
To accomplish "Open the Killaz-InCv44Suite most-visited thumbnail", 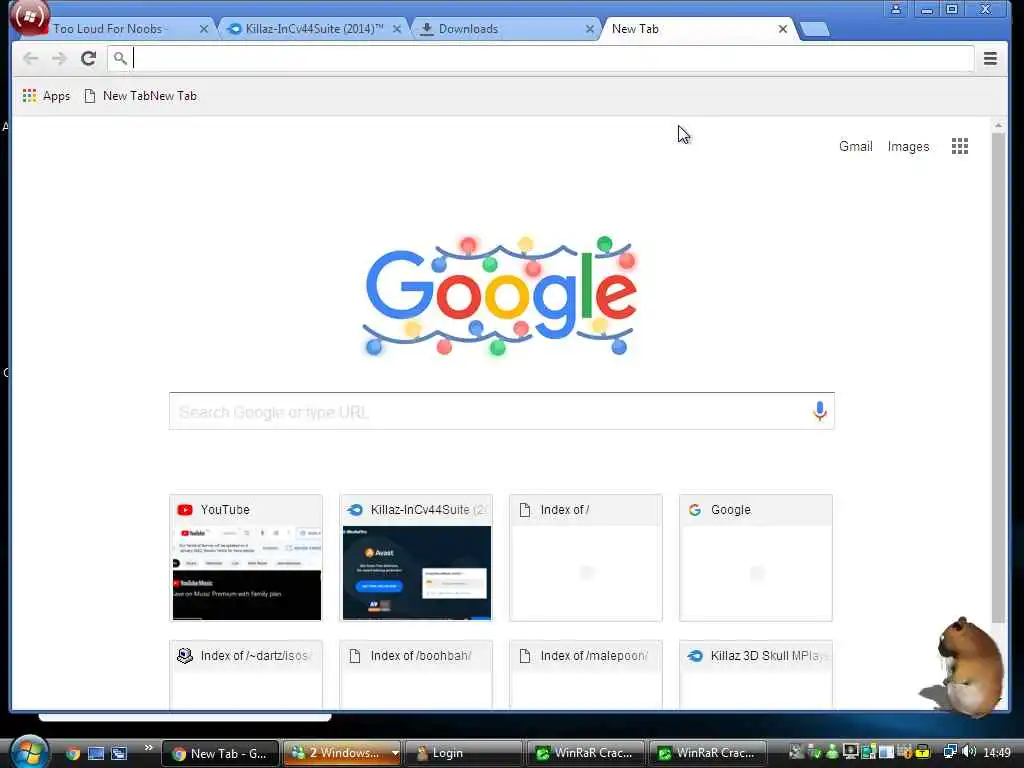I will pos(416,558).
